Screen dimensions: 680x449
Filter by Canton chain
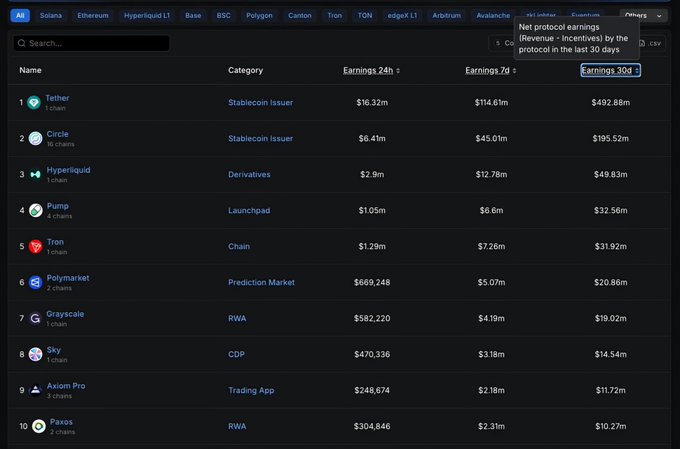[300, 16]
